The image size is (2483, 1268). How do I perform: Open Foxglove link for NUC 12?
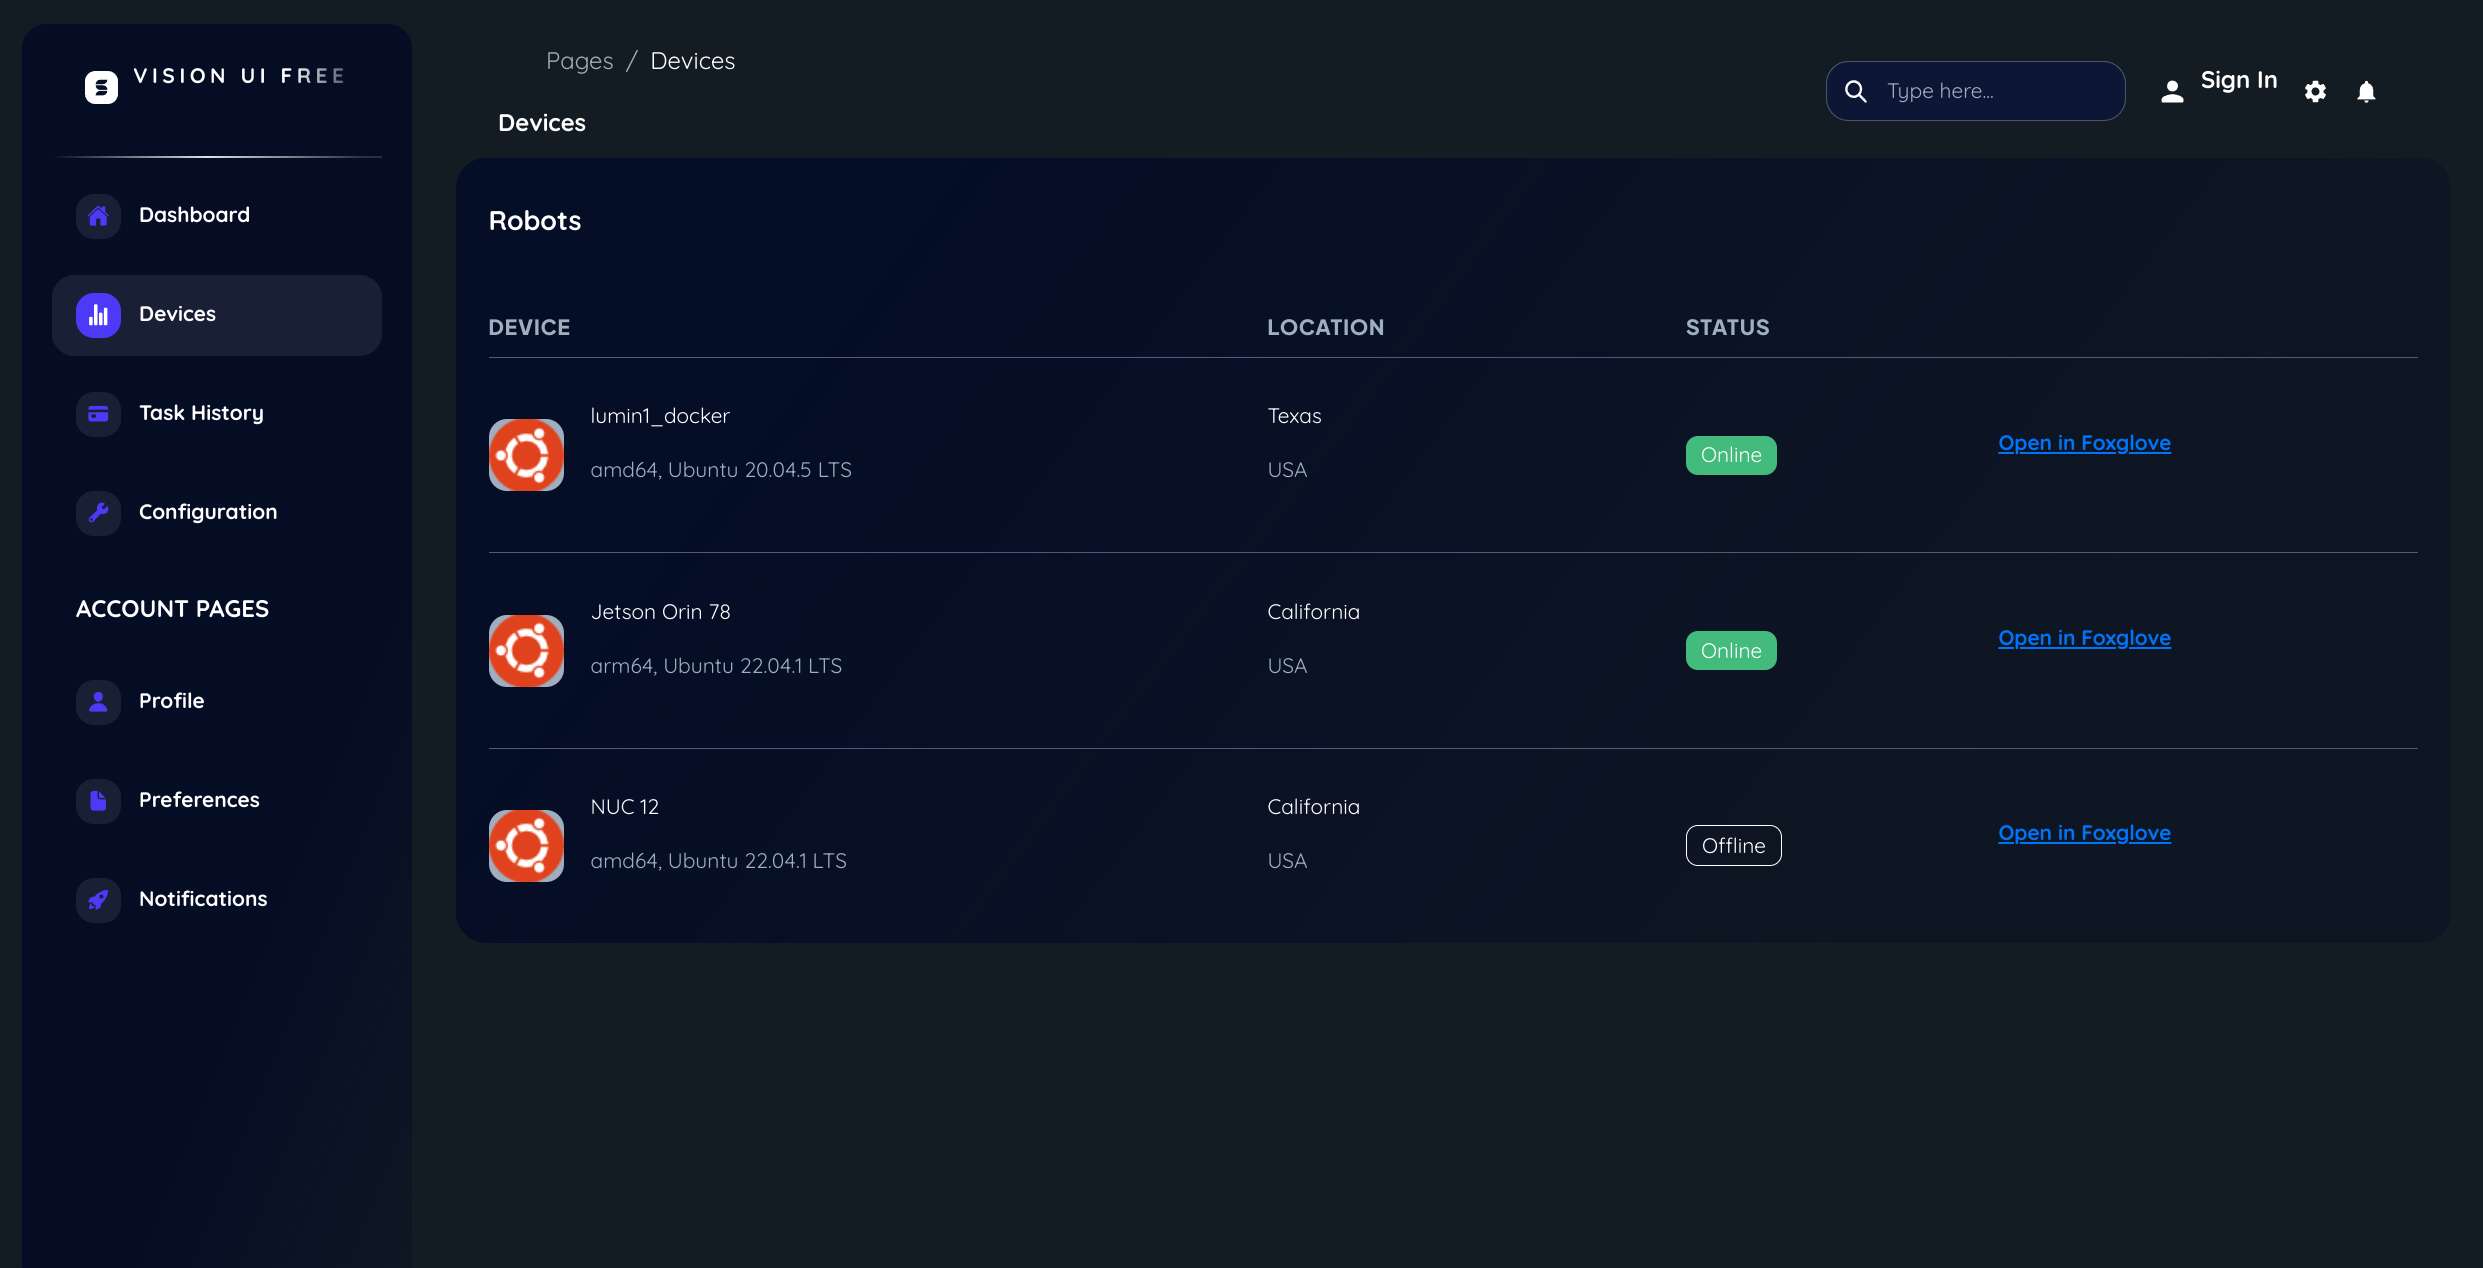click(x=2084, y=833)
